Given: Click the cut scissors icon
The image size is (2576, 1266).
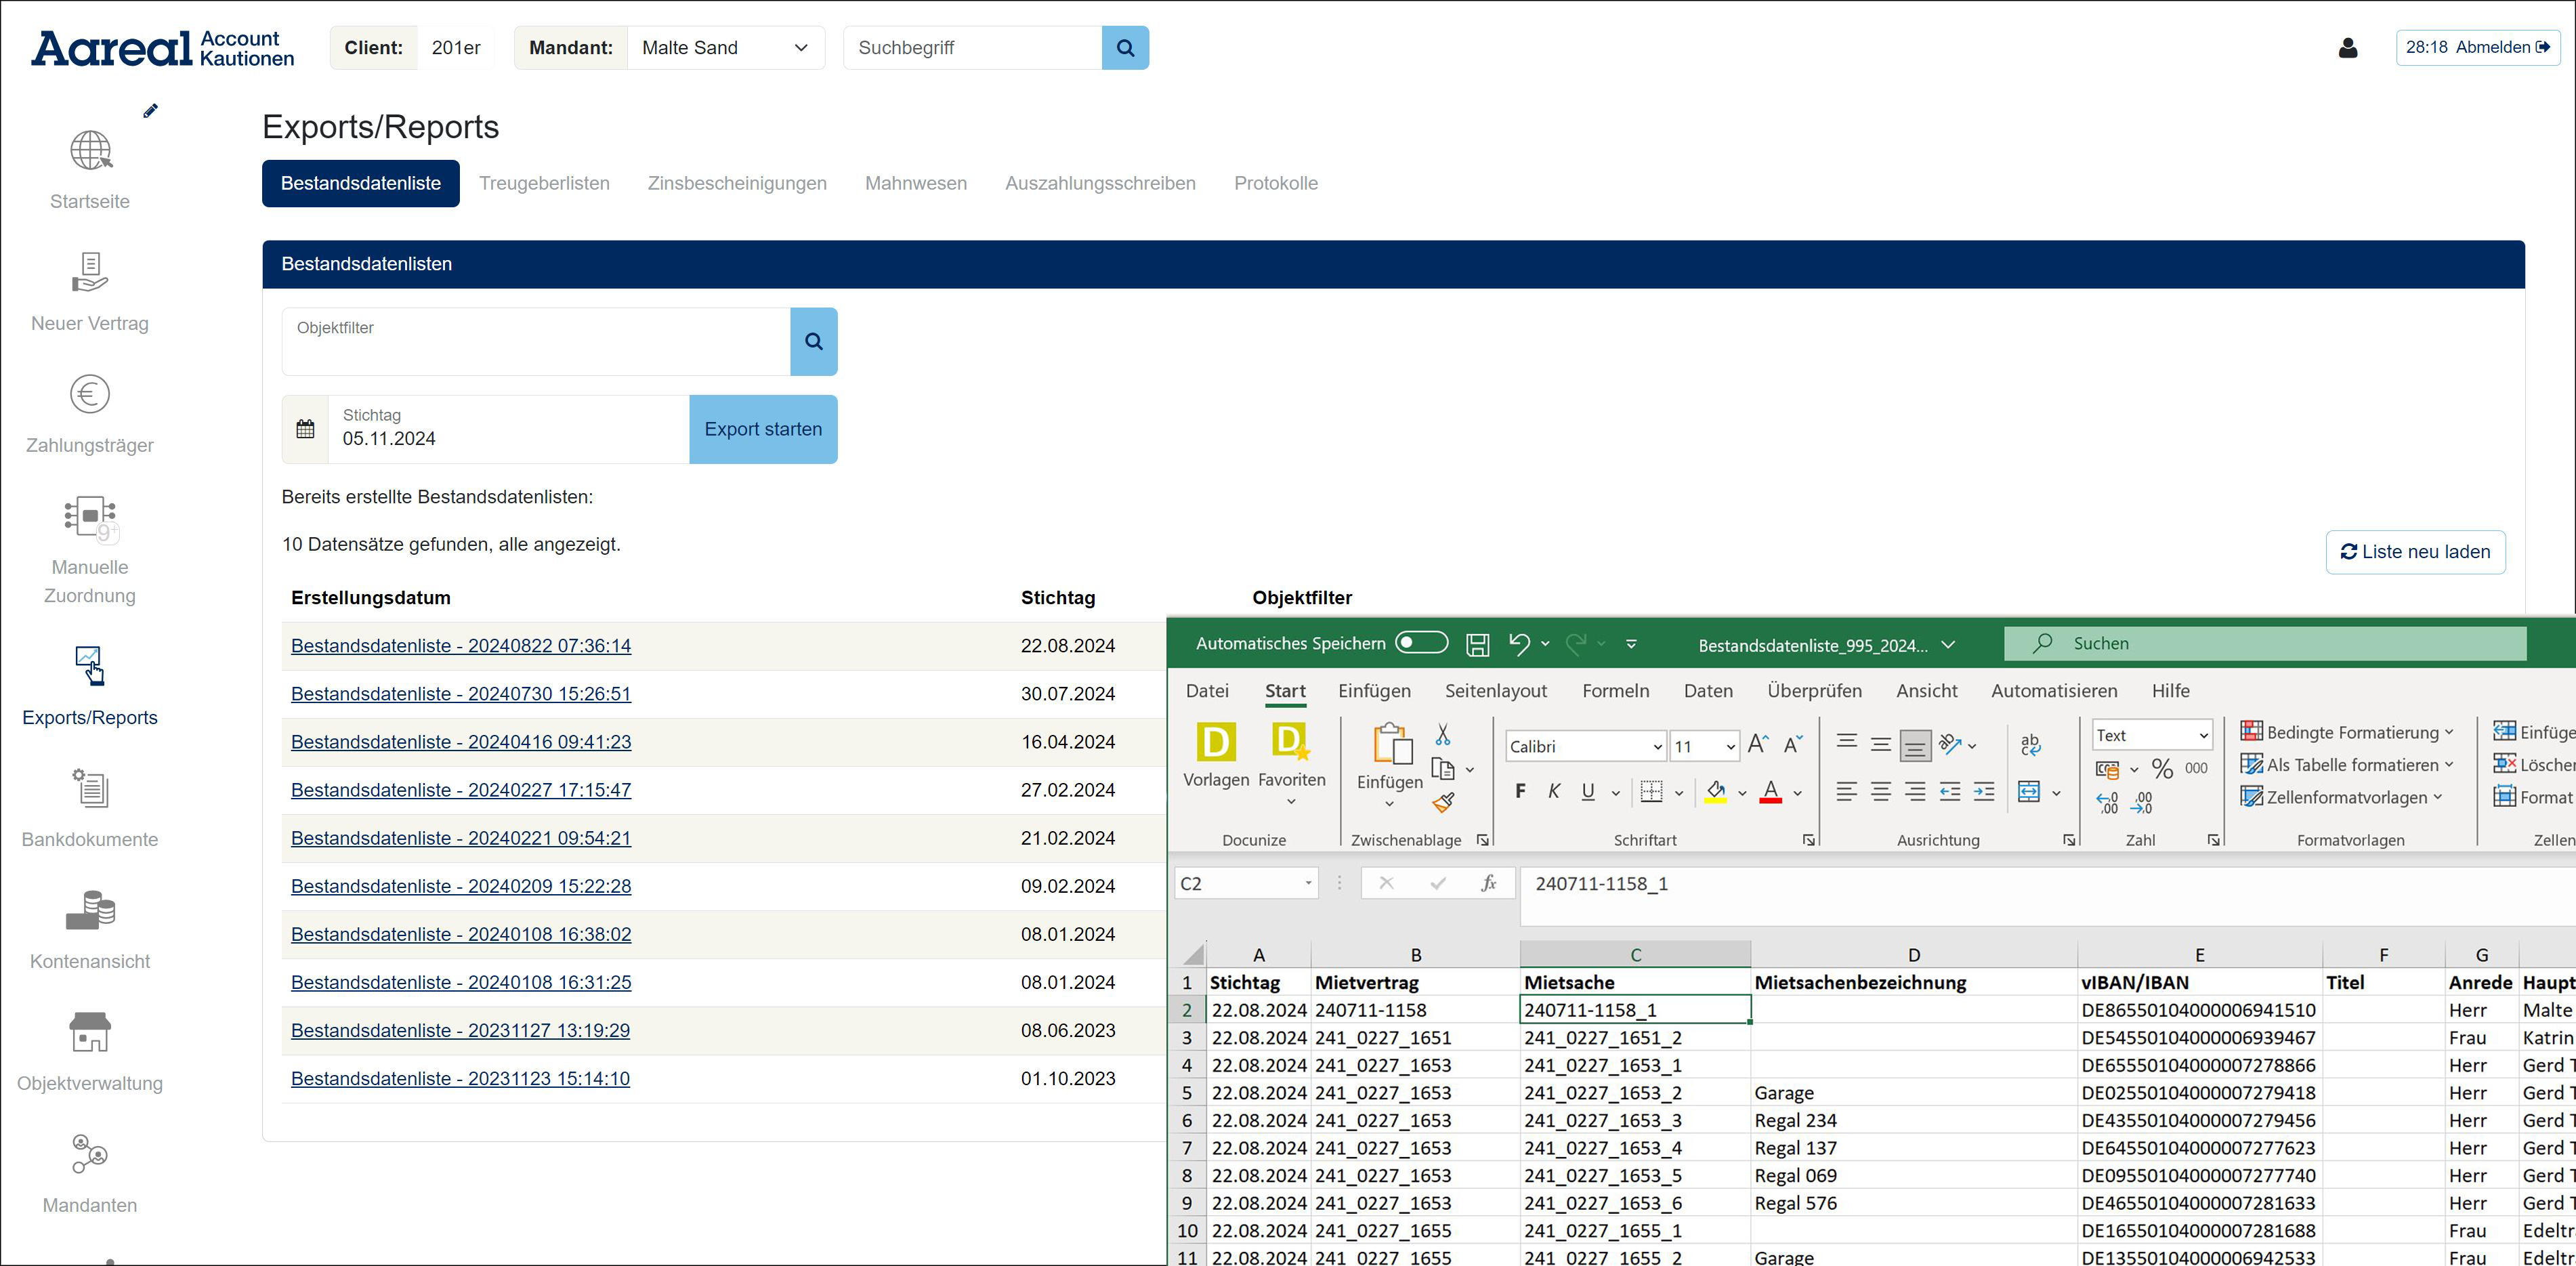Looking at the screenshot, I should [x=1442, y=735].
